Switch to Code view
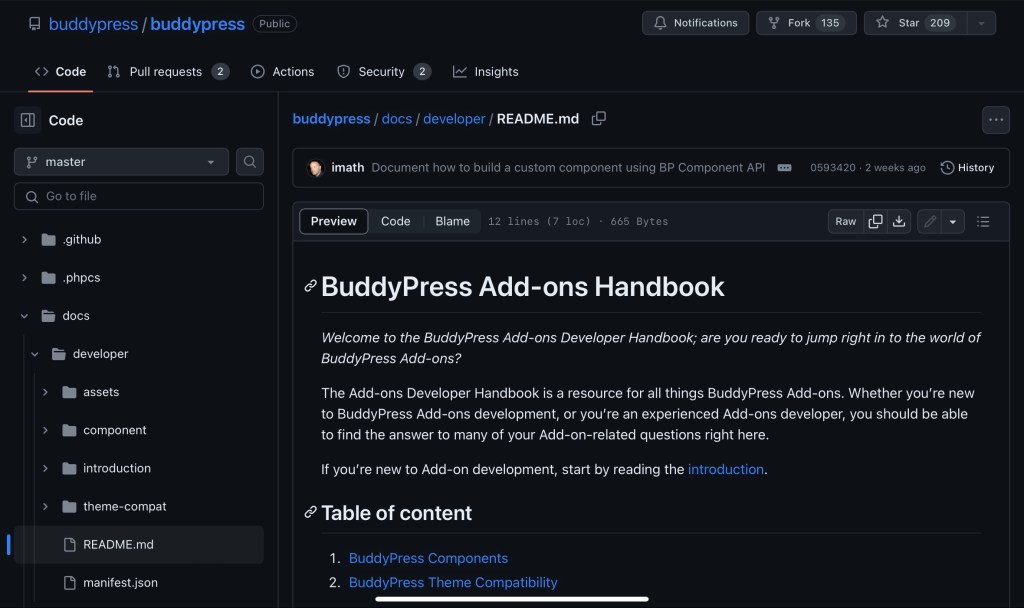 tap(395, 221)
